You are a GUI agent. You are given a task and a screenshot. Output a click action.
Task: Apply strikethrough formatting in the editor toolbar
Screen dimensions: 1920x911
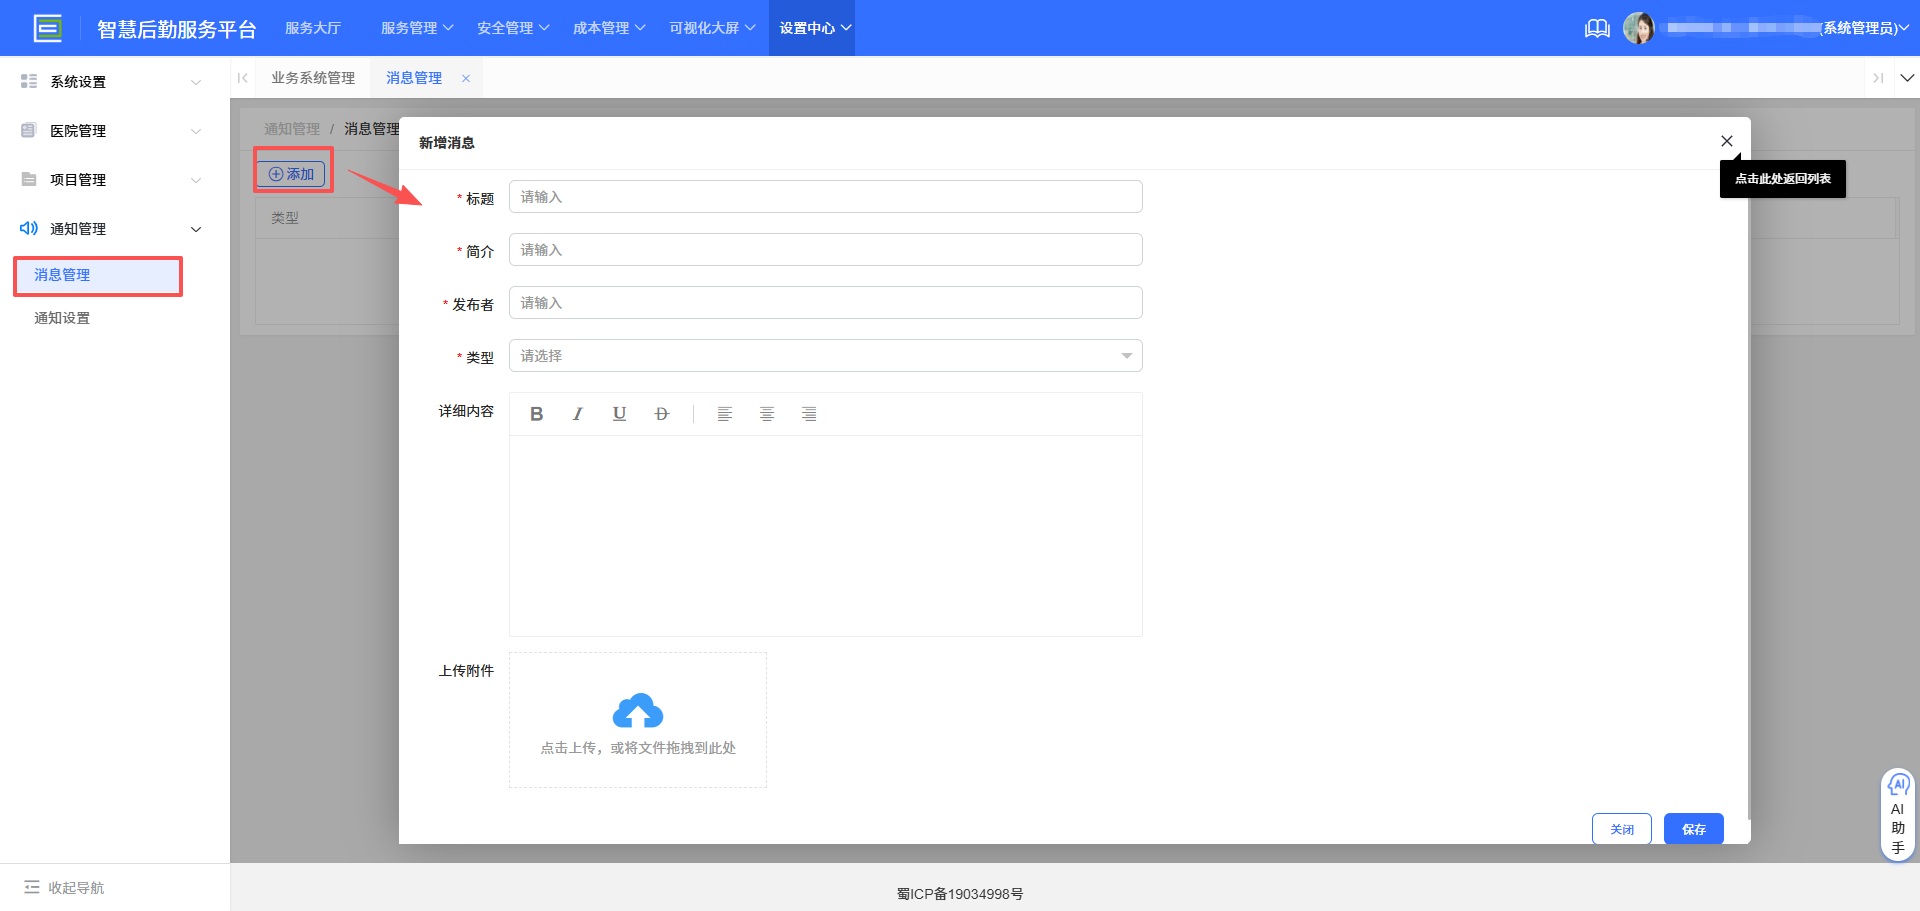pyautogui.click(x=661, y=413)
